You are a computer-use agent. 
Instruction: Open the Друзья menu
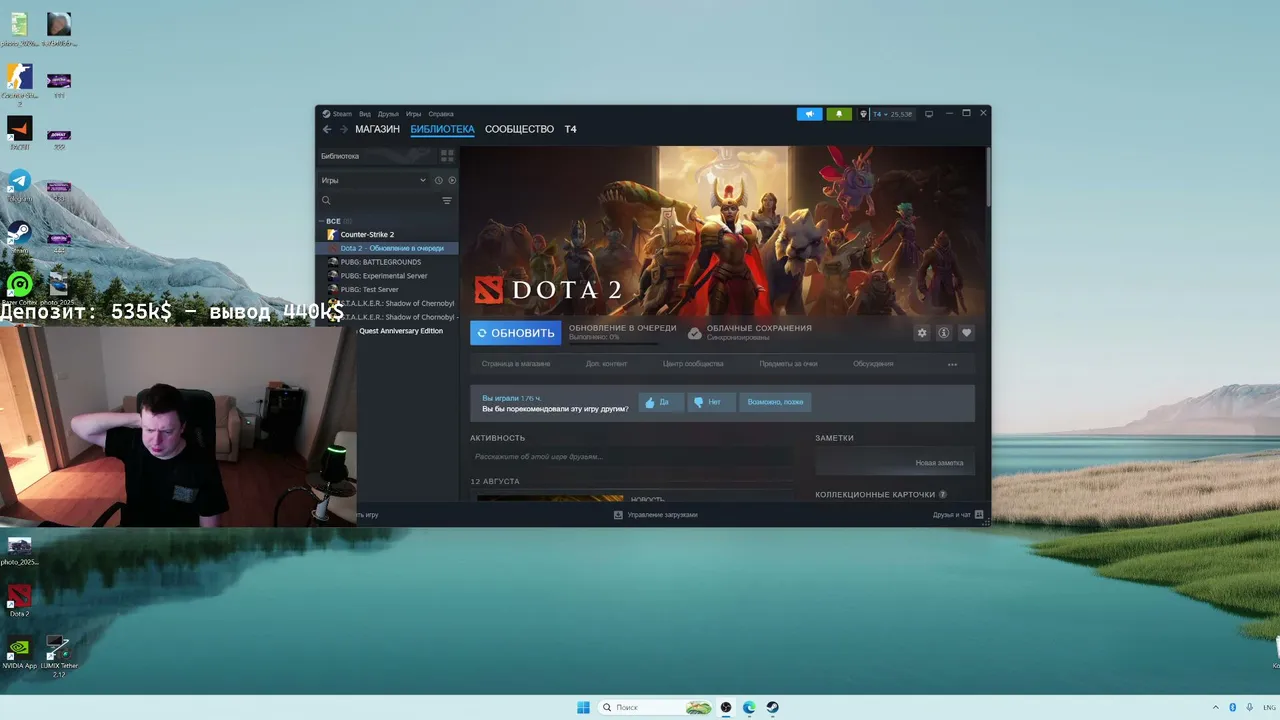pyautogui.click(x=388, y=114)
